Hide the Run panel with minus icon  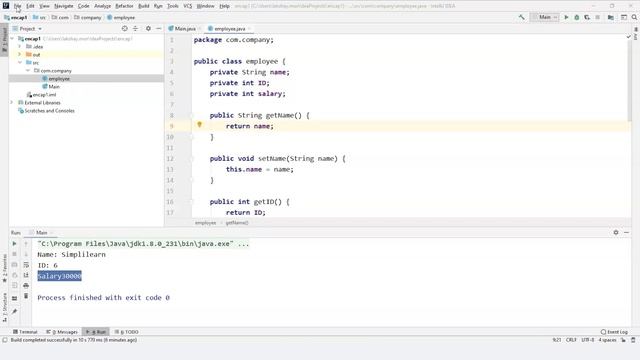pyautogui.click(x=627, y=232)
